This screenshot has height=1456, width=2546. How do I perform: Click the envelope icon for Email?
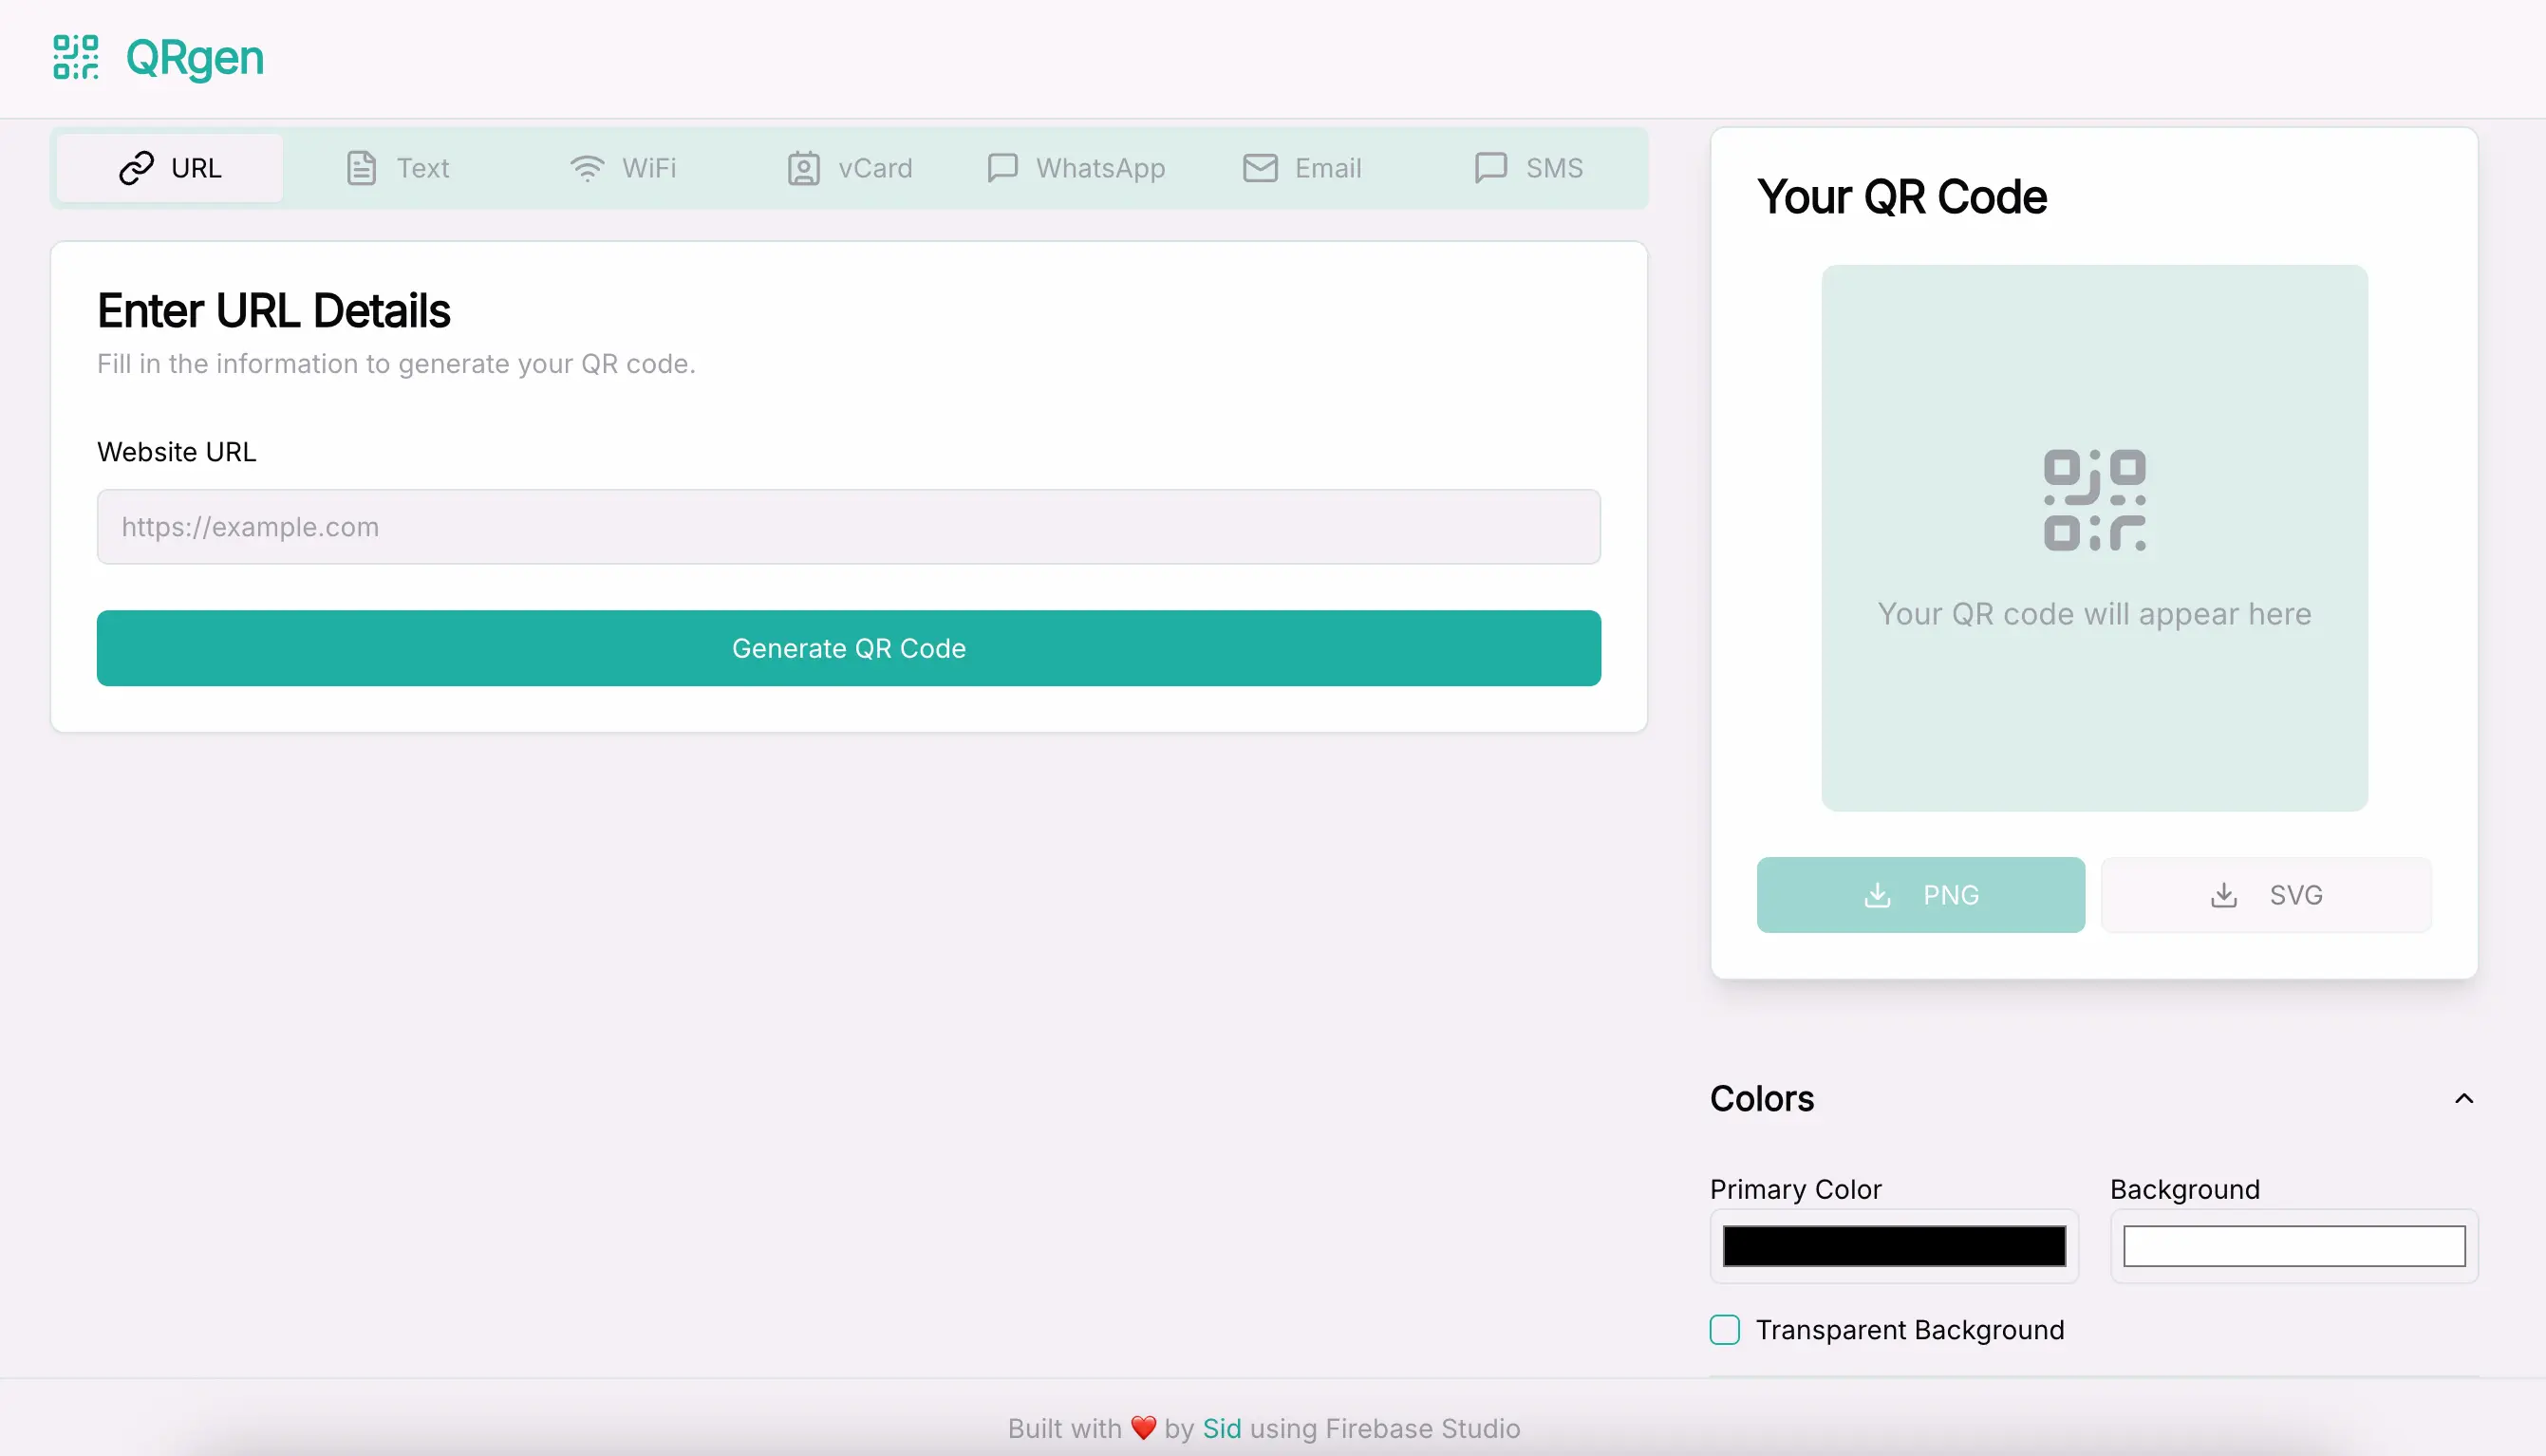point(1260,168)
